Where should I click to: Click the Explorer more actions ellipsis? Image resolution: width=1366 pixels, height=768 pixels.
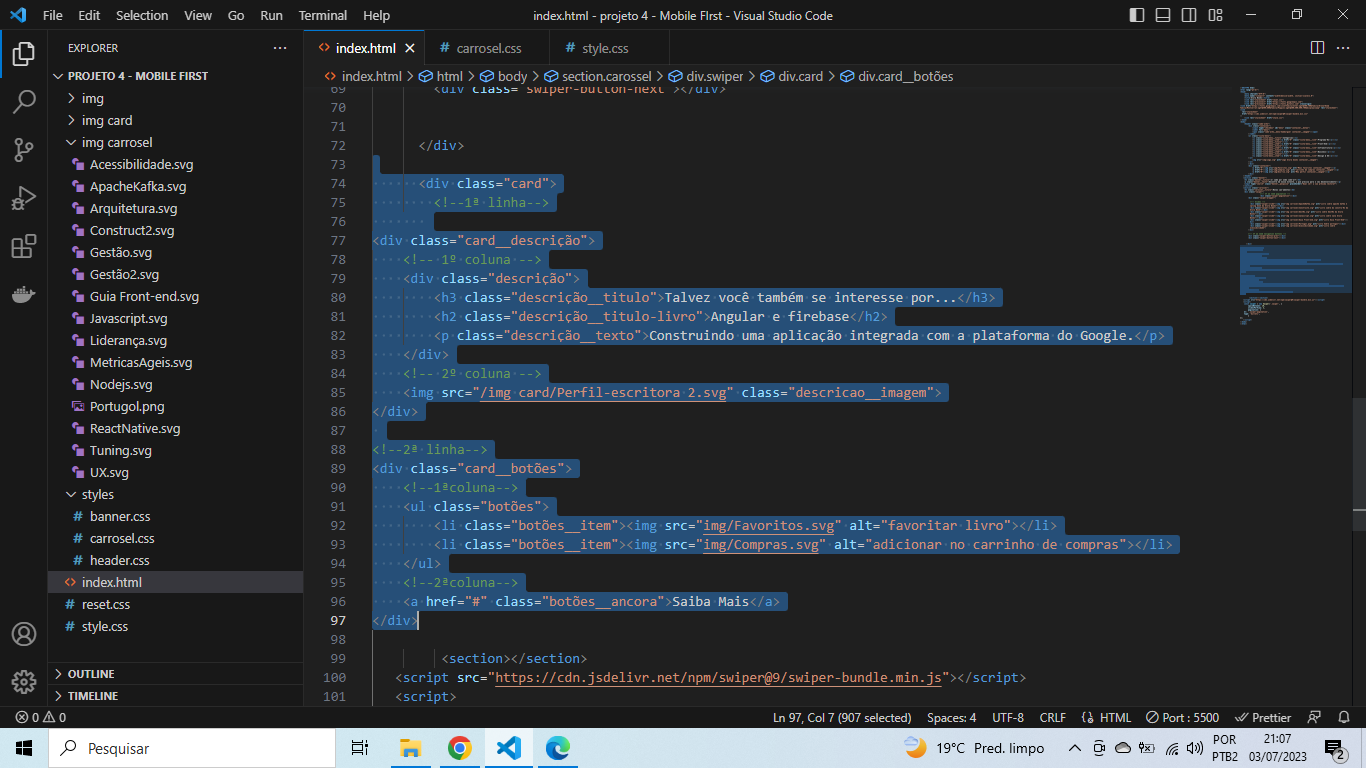[280, 48]
